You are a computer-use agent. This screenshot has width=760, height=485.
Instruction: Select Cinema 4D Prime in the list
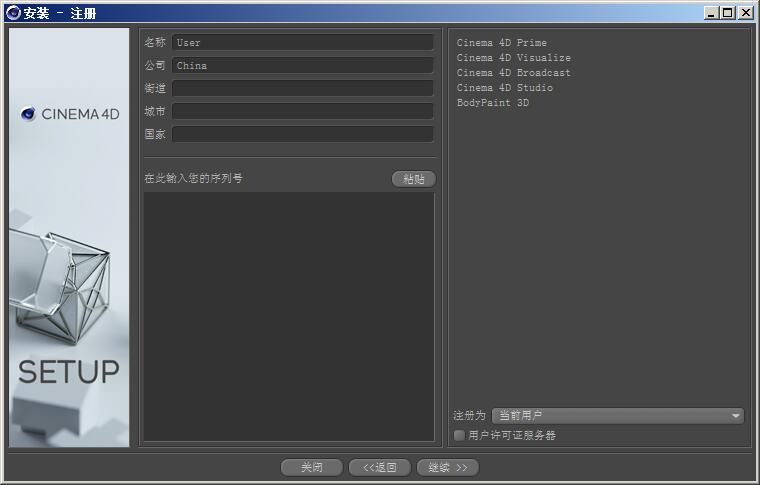[502, 43]
